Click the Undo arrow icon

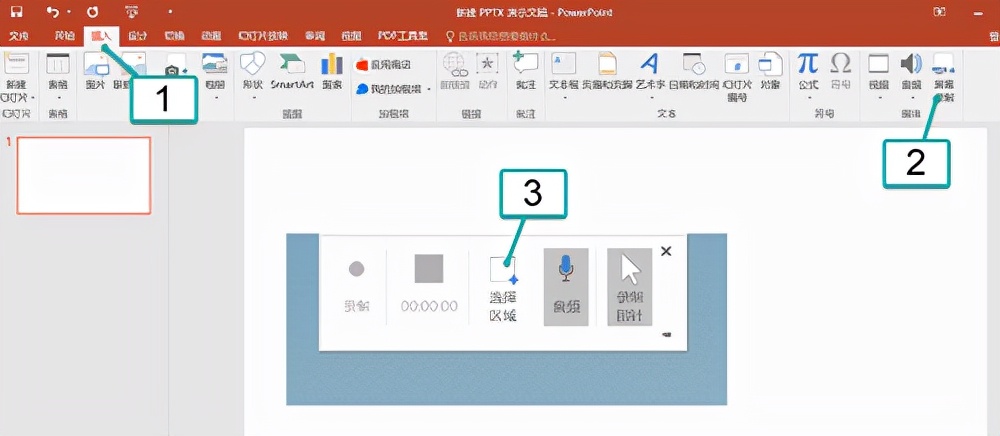coord(53,11)
